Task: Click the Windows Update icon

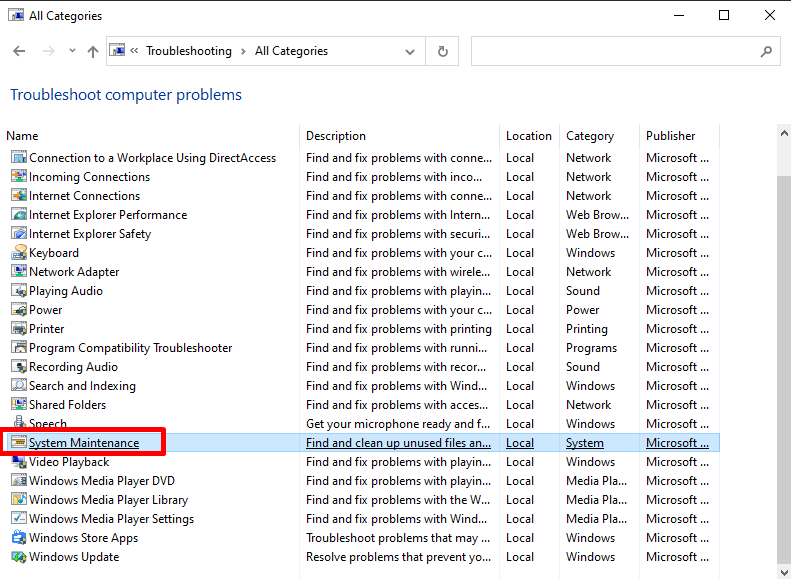Action: coord(19,557)
